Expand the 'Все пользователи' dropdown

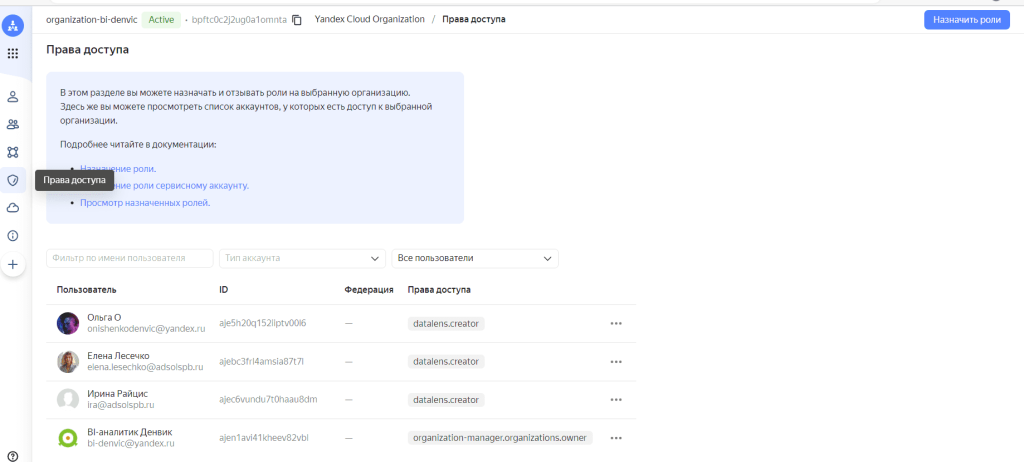tap(475, 258)
